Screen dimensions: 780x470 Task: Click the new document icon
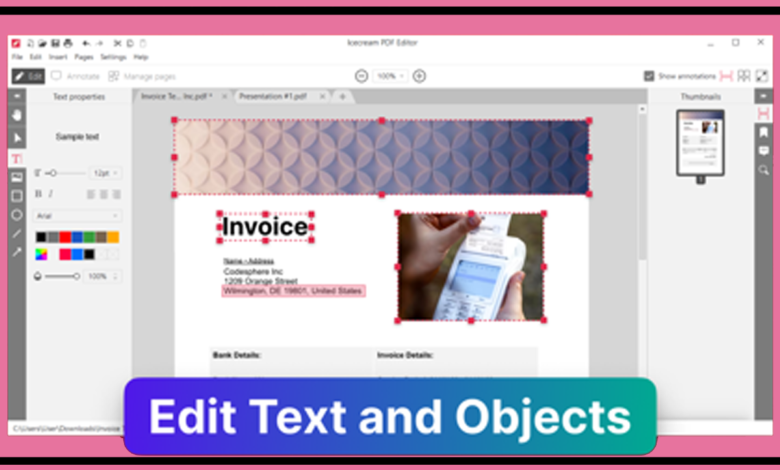pos(30,43)
